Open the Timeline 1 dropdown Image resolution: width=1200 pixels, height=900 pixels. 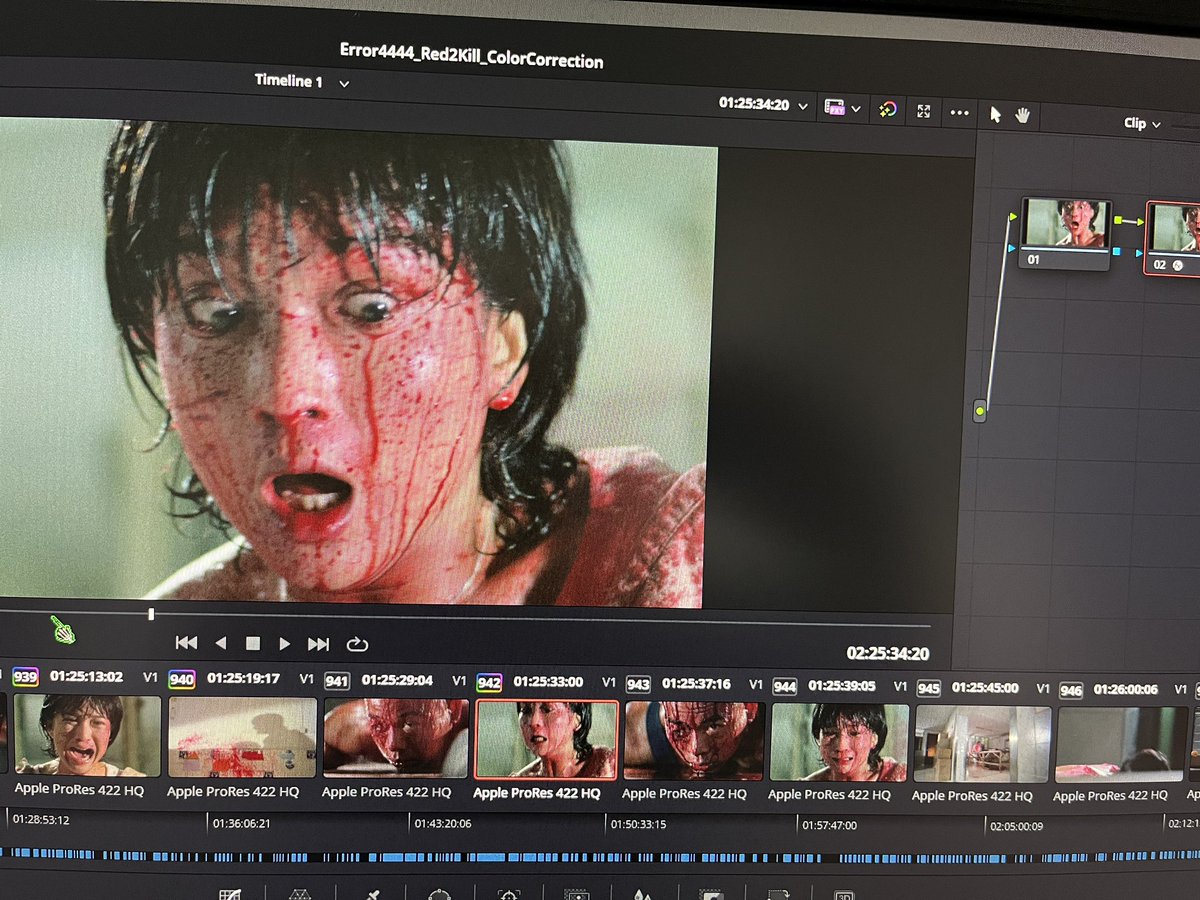[302, 82]
